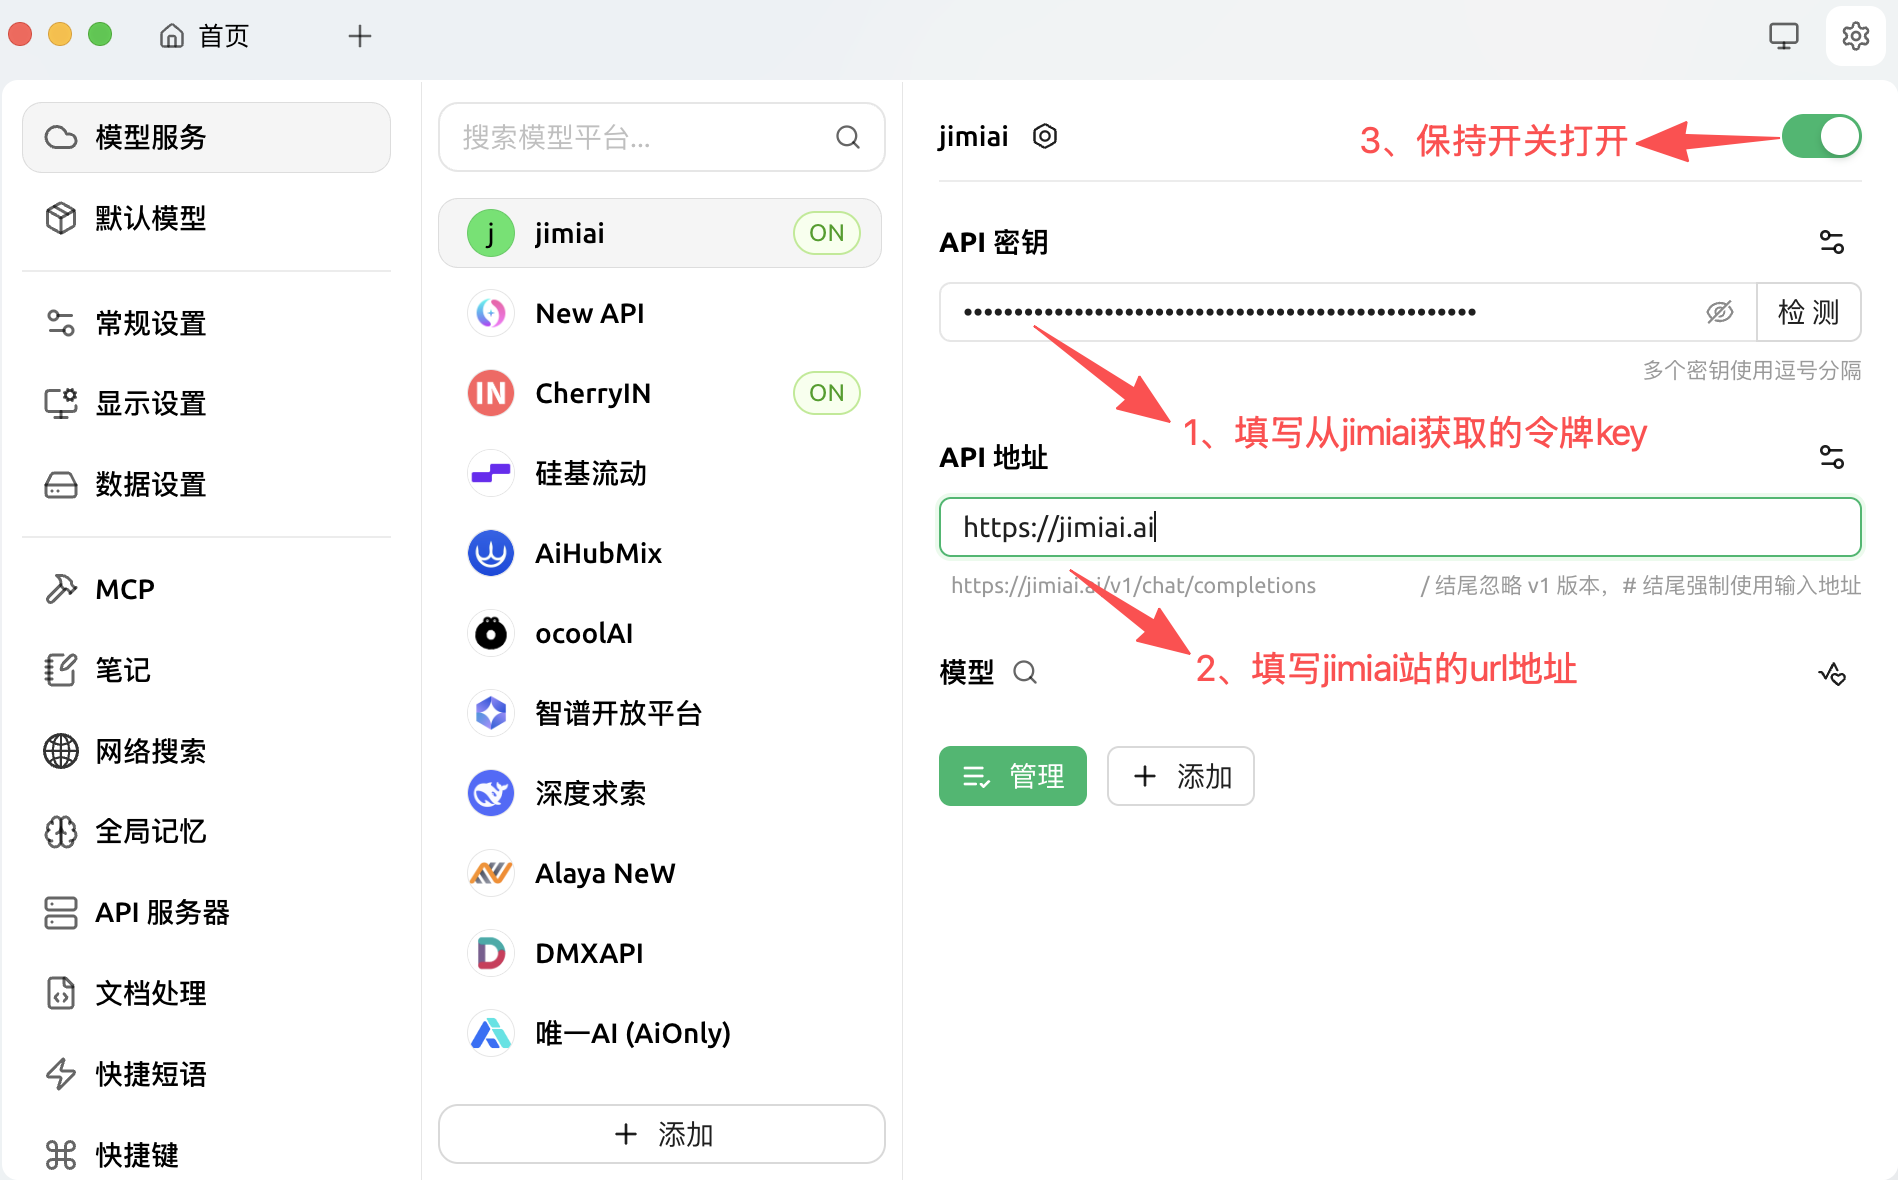Open jimiai provider settings via gear icon
The height and width of the screenshot is (1180, 1898).
click(1044, 136)
